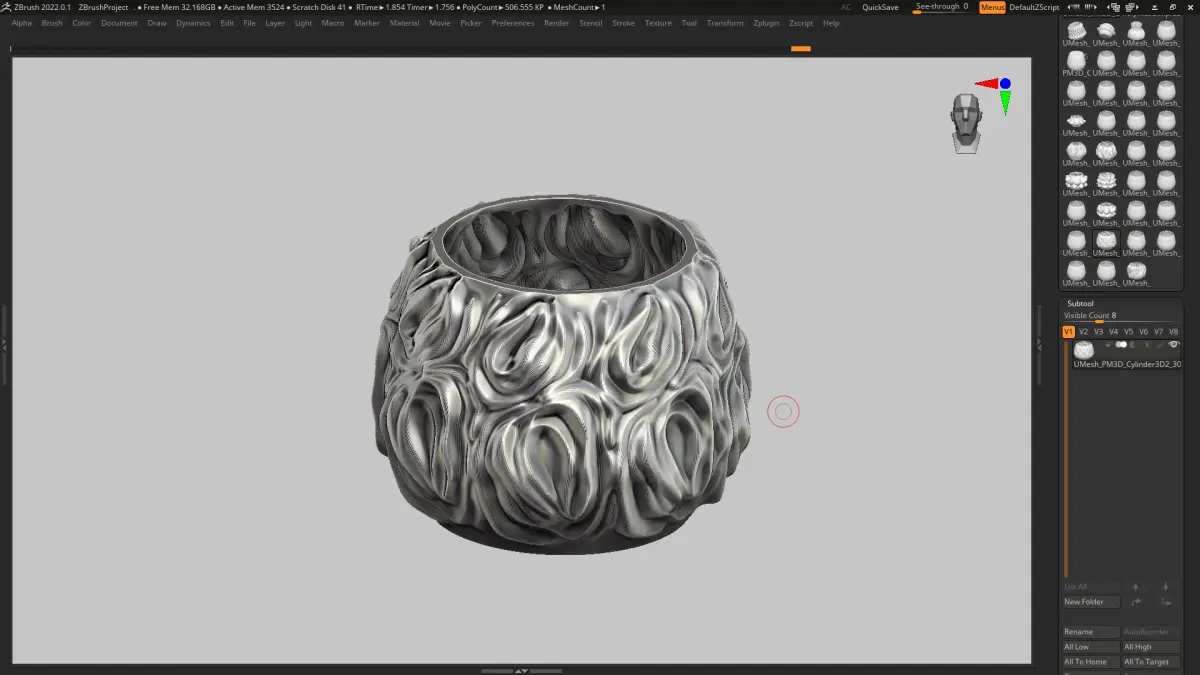The image size is (1200, 675).
Task: Collapse right tray using its divider handle
Action: (x=1039, y=343)
